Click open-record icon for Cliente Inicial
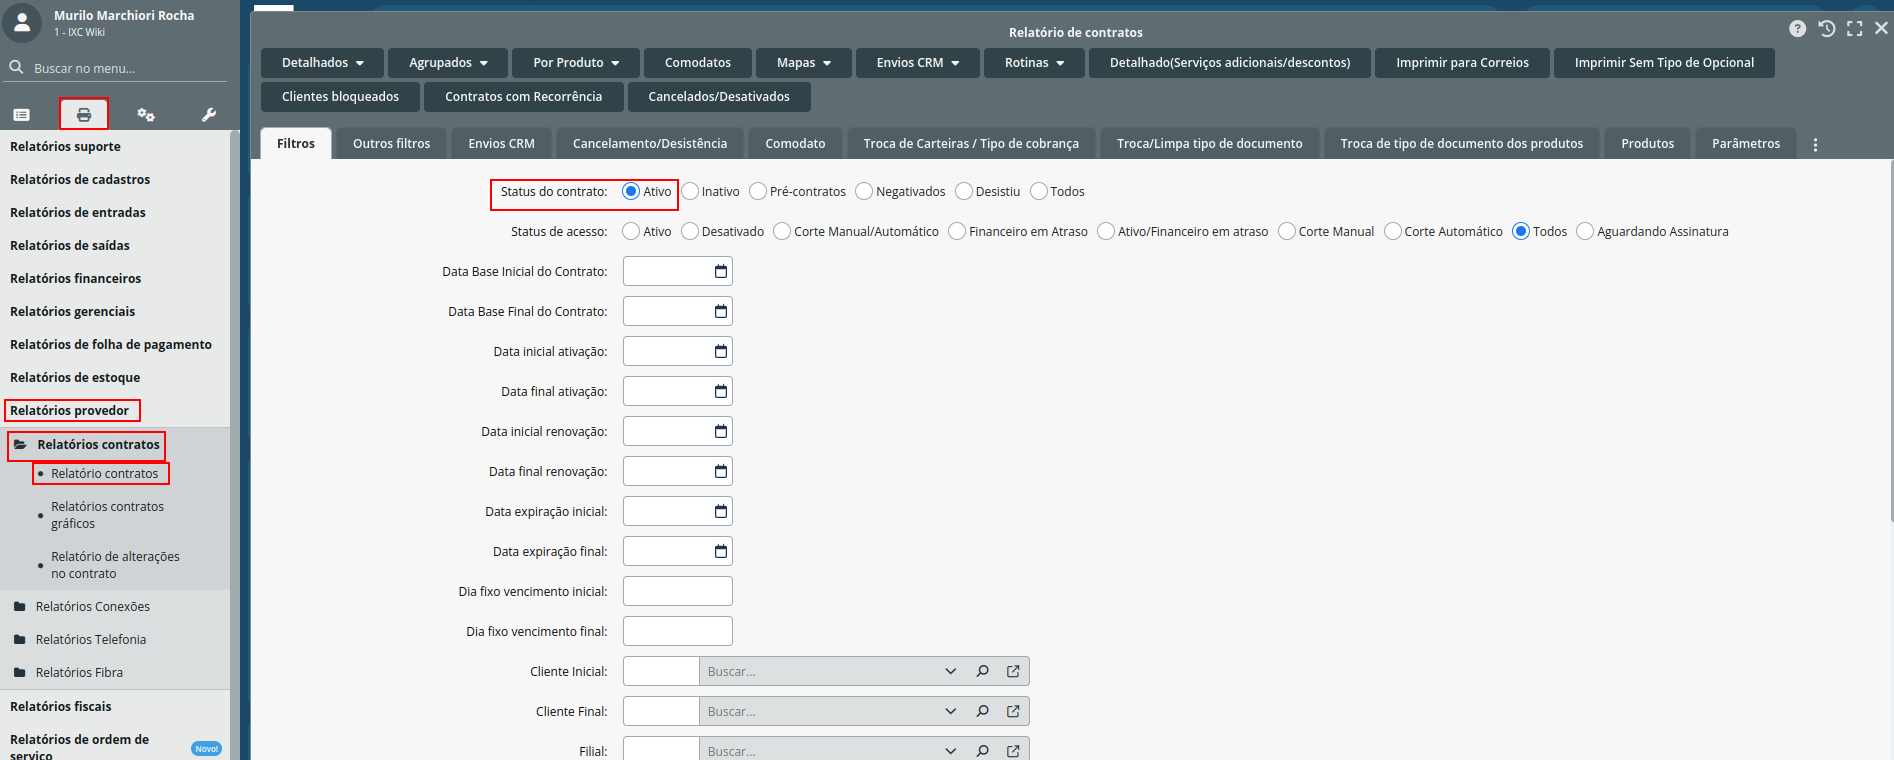 click(1013, 671)
